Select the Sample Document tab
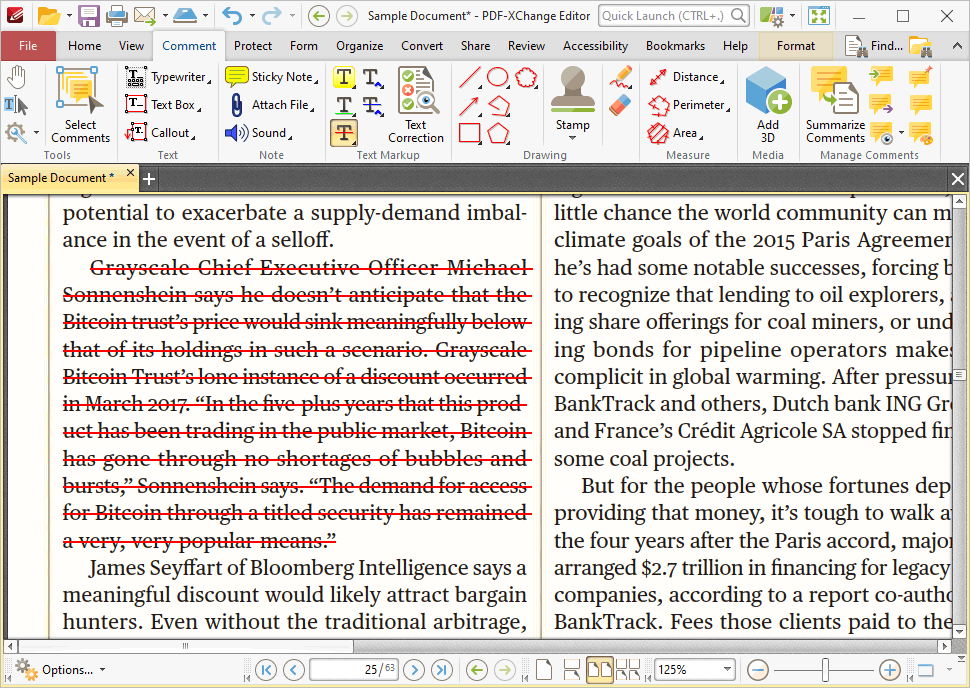The width and height of the screenshot is (970, 688). (61, 178)
